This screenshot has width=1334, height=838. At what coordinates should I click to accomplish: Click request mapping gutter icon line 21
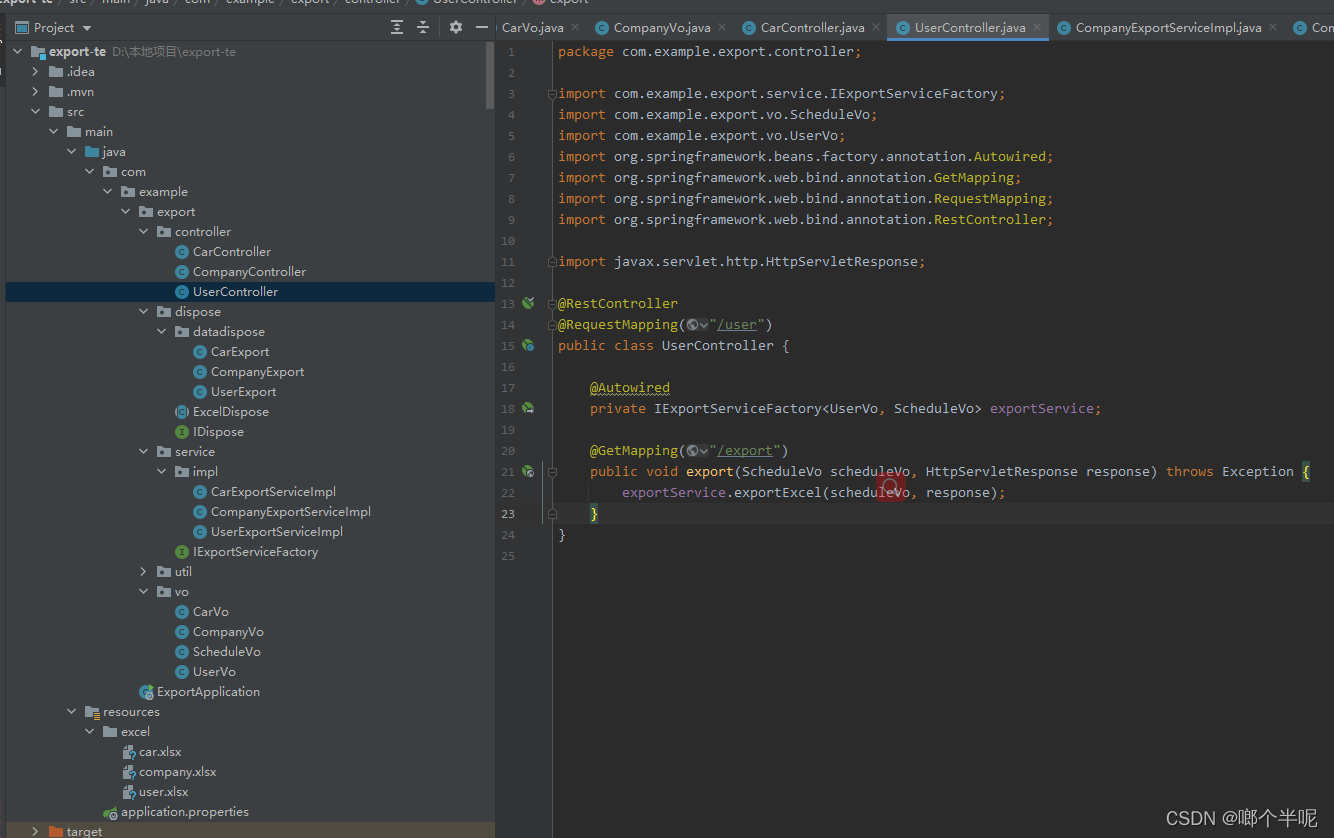point(528,471)
